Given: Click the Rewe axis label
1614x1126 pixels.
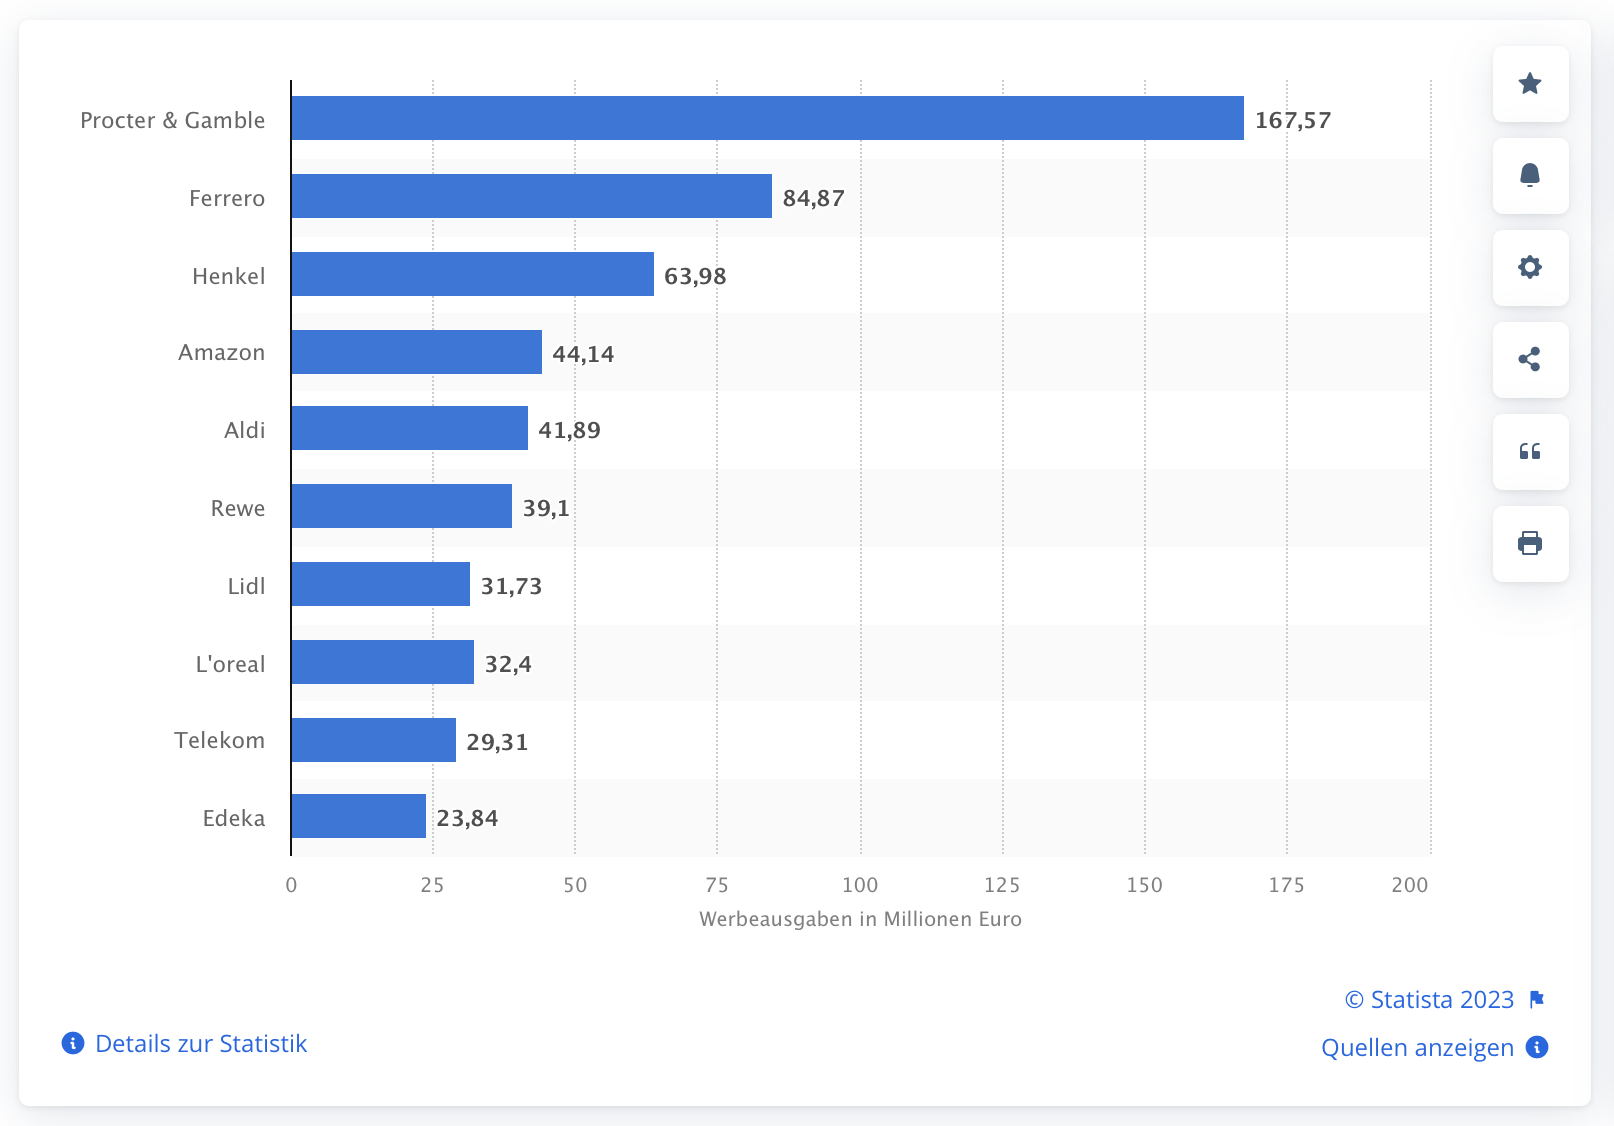Looking at the screenshot, I should click(x=238, y=508).
